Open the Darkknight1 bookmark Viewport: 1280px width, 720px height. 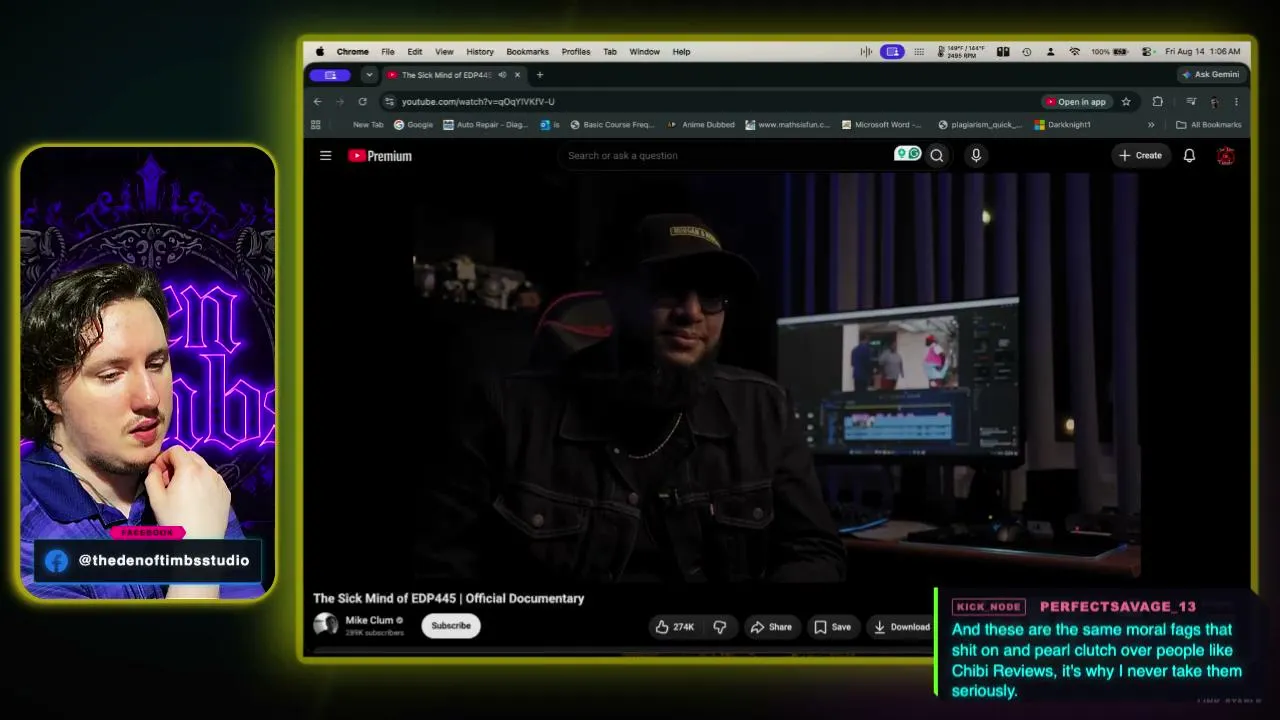1063,125
